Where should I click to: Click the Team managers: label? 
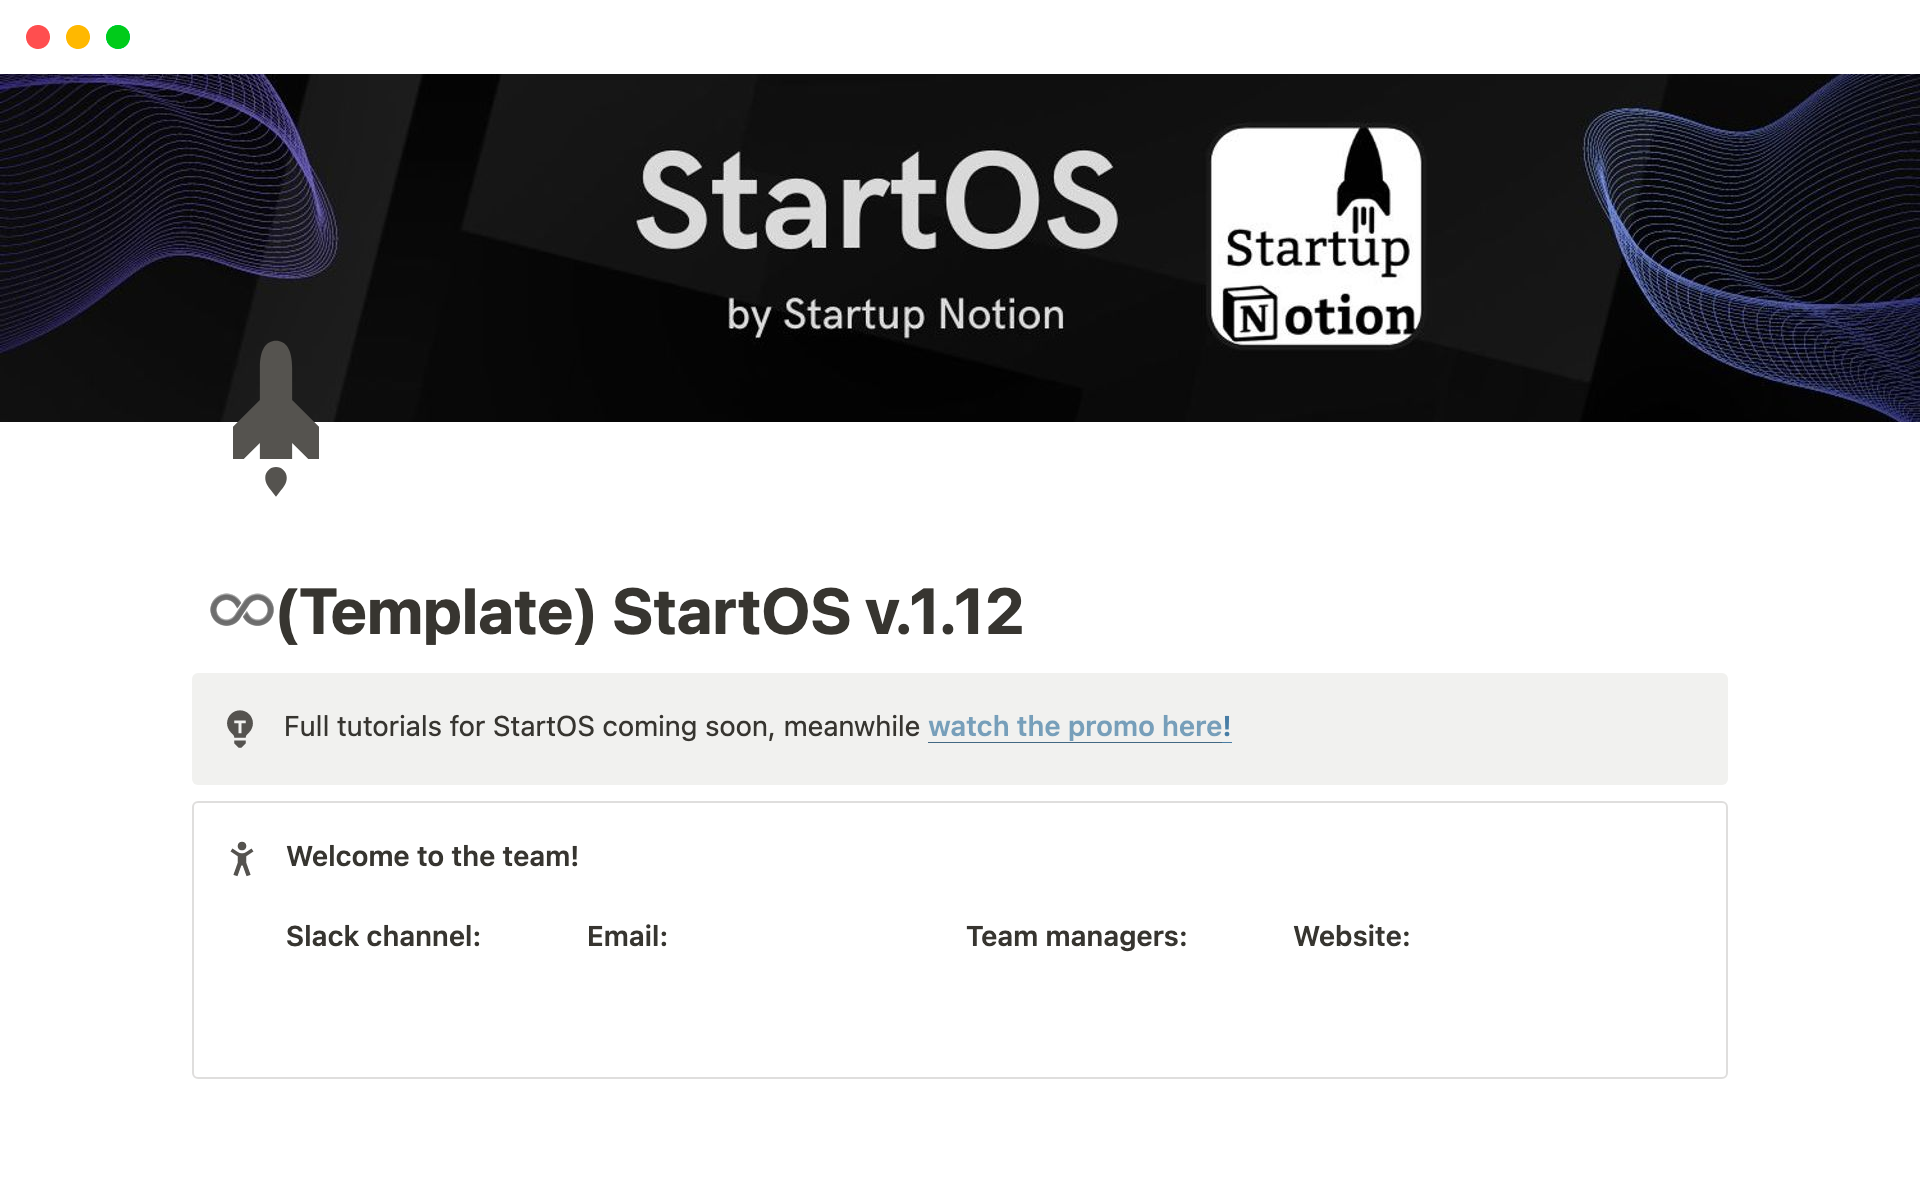coord(1076,936)
